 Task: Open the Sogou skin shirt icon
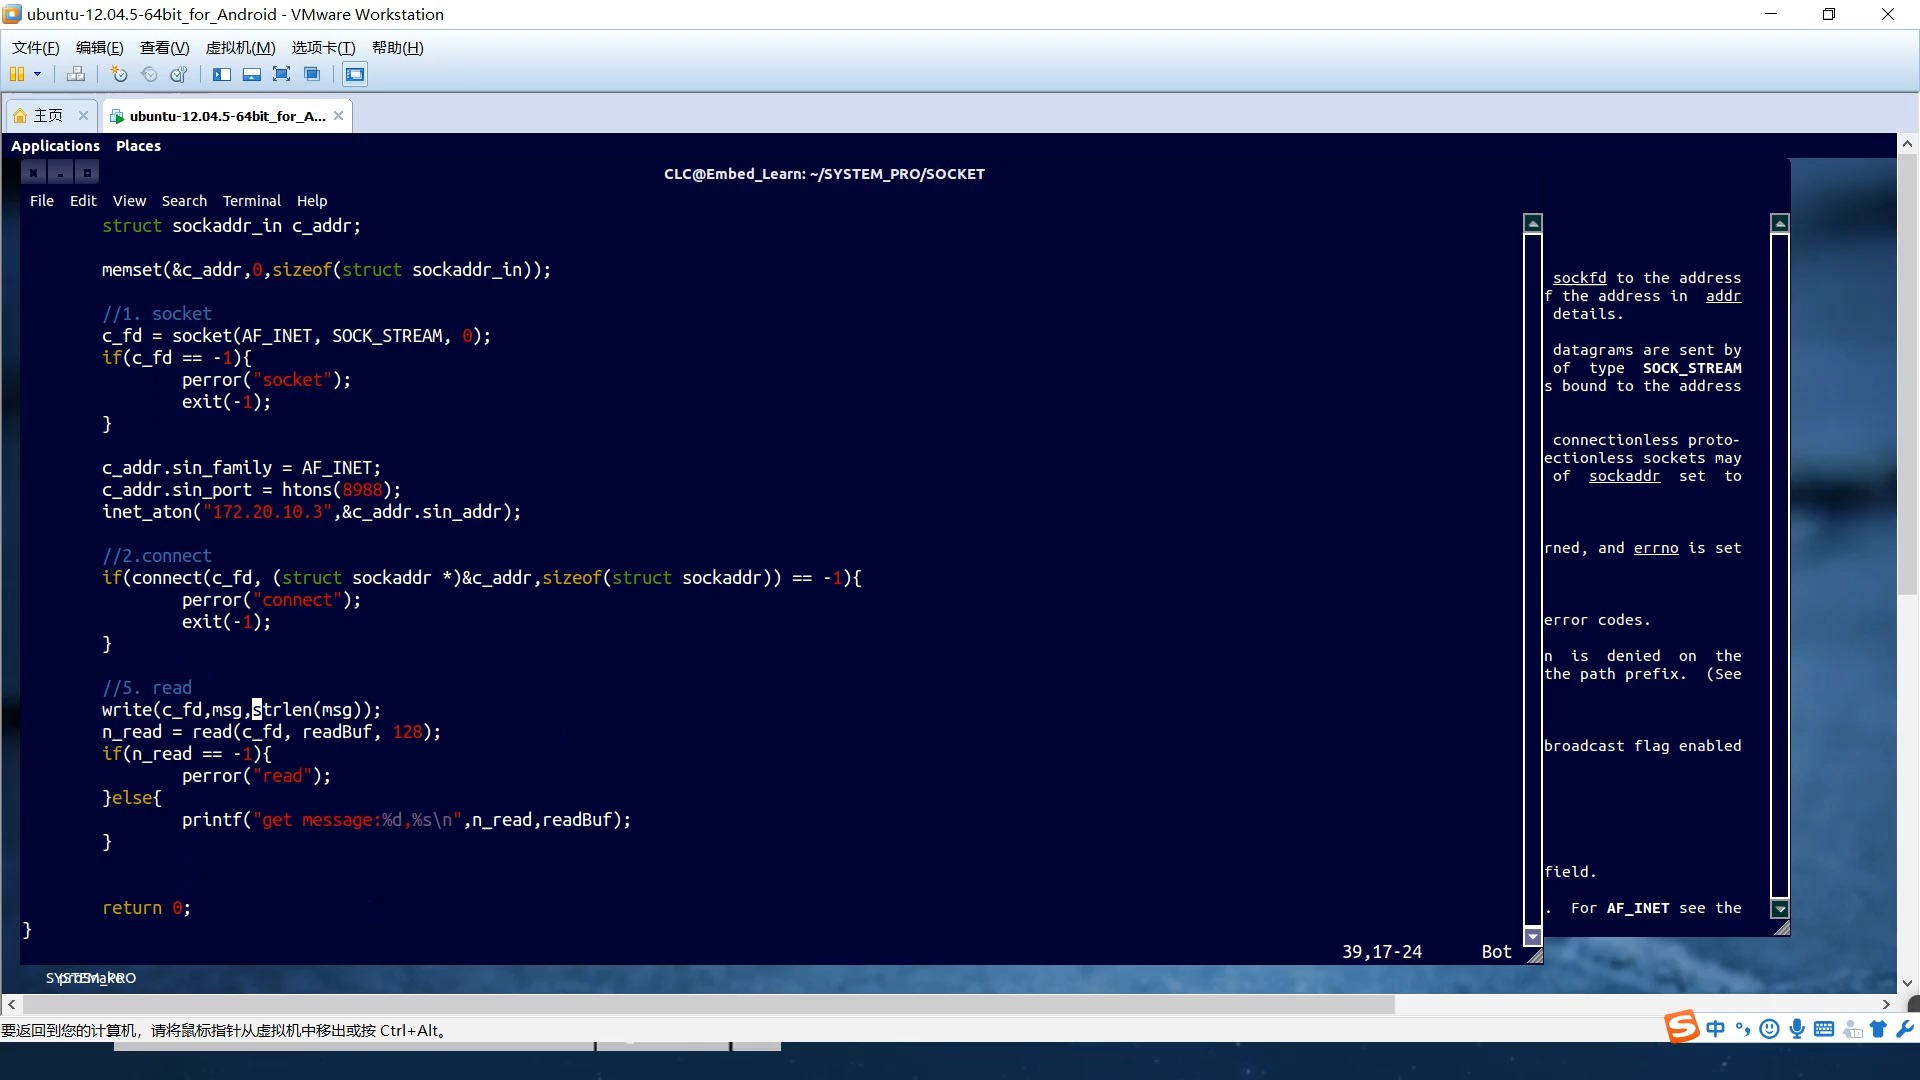1878,1029
